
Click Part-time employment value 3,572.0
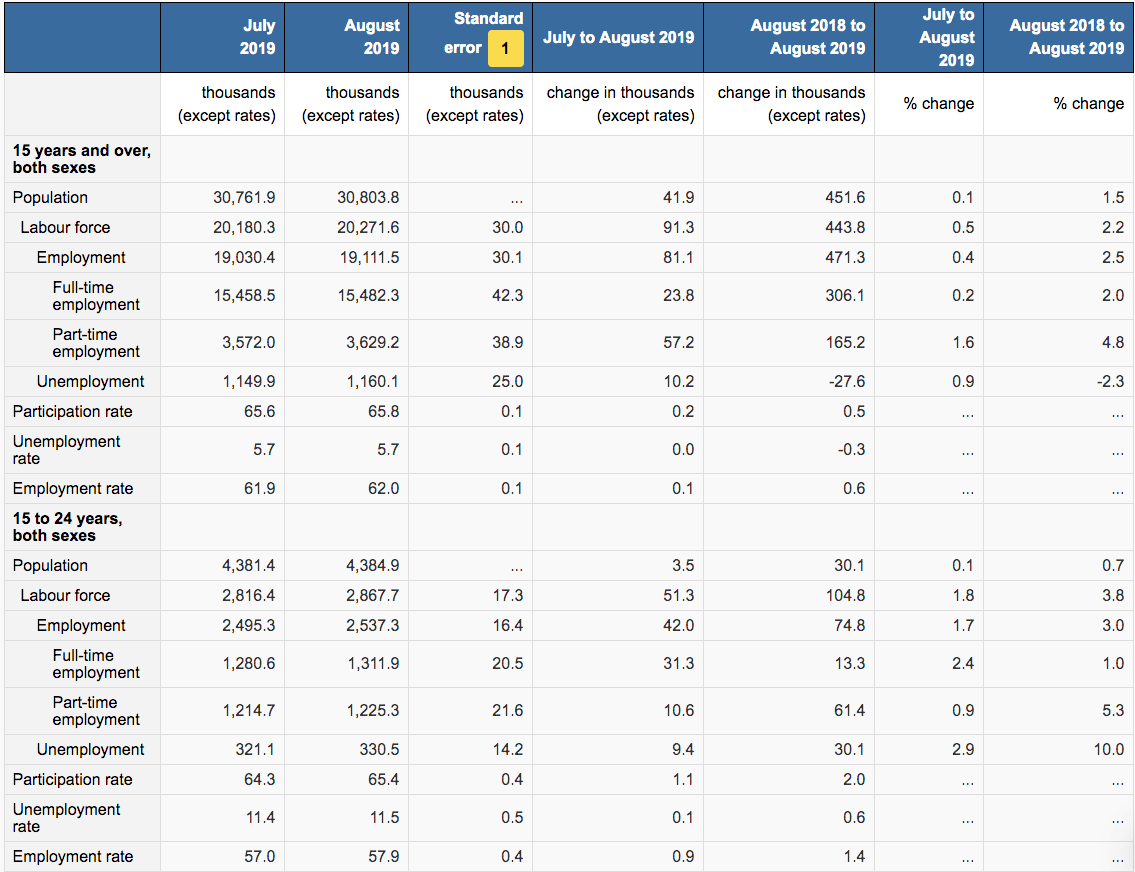[248, 342]
